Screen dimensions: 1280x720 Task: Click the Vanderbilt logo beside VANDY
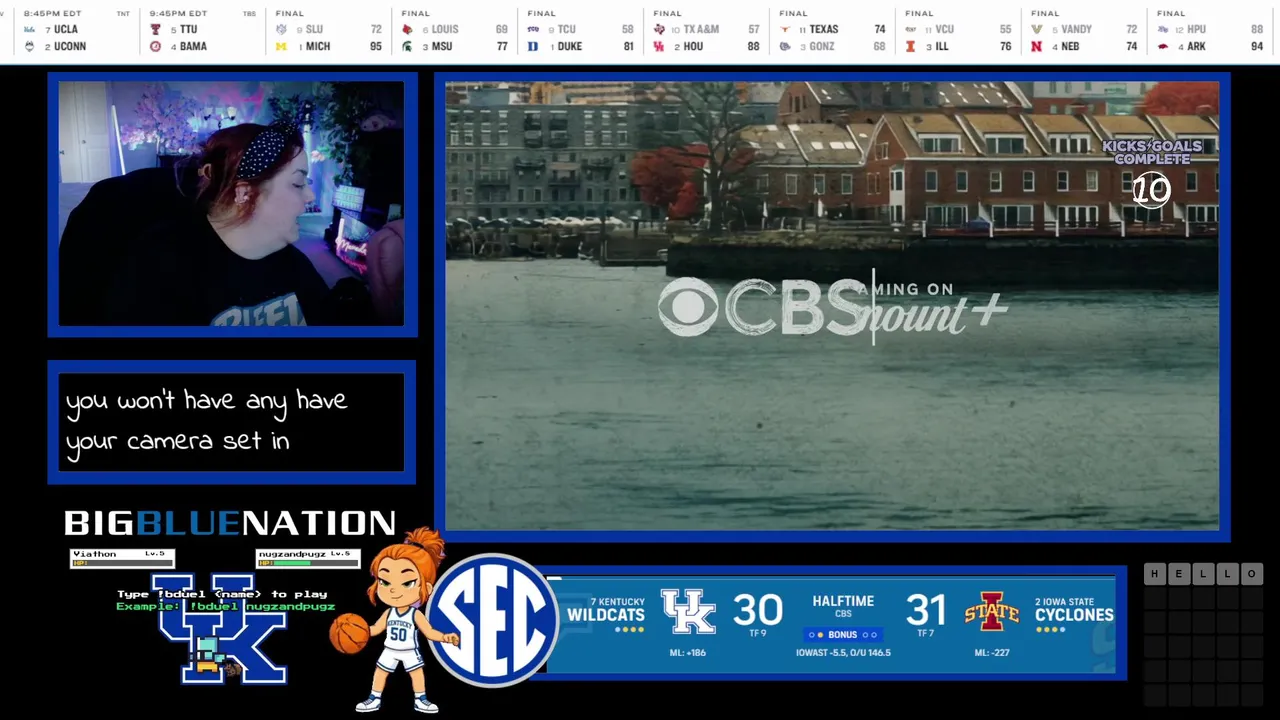coord(1037,30)
